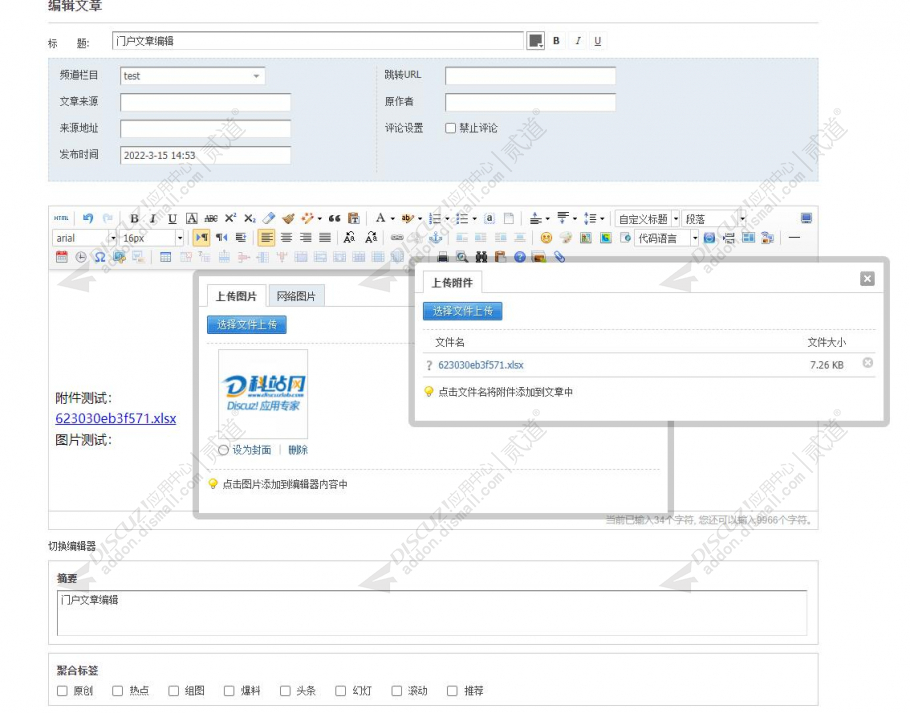
Task: Check the 禁止评论 checkbox
Action: [x=450, y=128]
